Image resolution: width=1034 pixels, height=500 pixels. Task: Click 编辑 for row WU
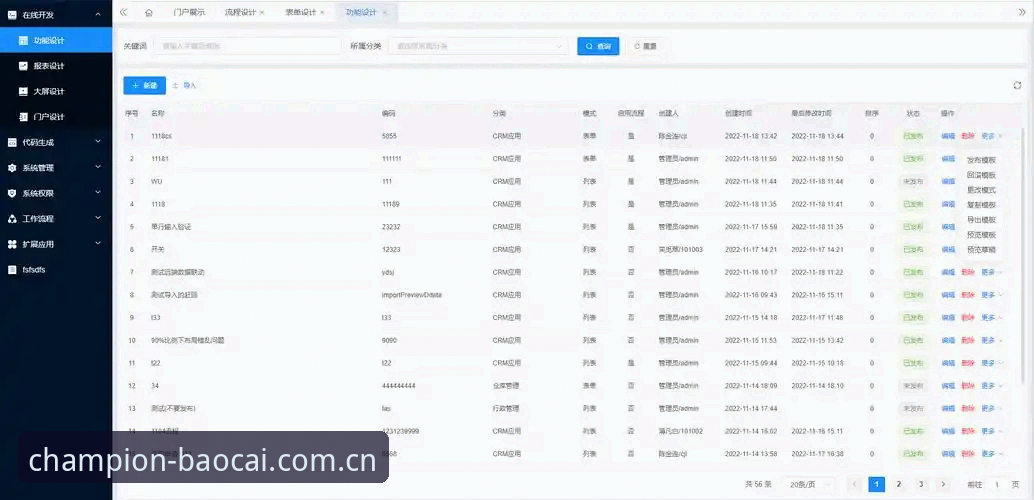(x=948, y=181)
